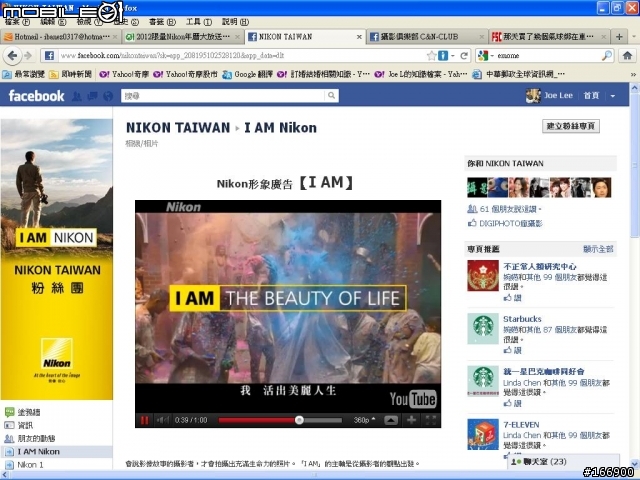Click the video progress slider knob

coord(299,420)
